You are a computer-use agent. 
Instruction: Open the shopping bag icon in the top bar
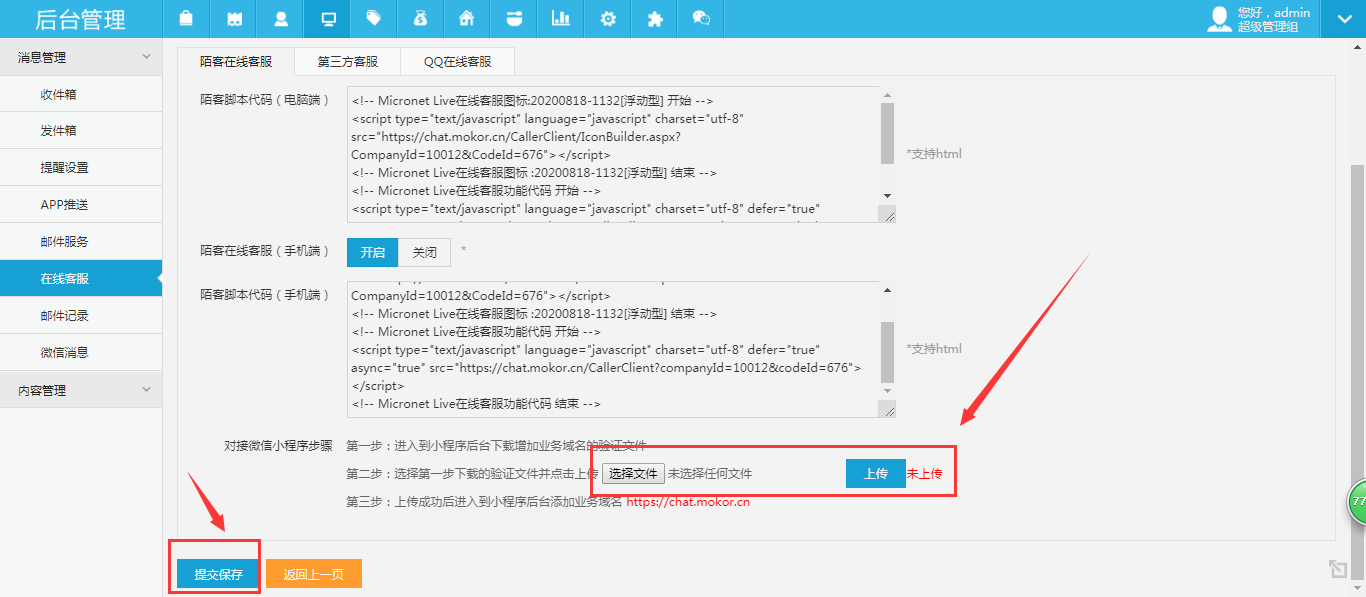pyautogui.click(x=186, y=18)
